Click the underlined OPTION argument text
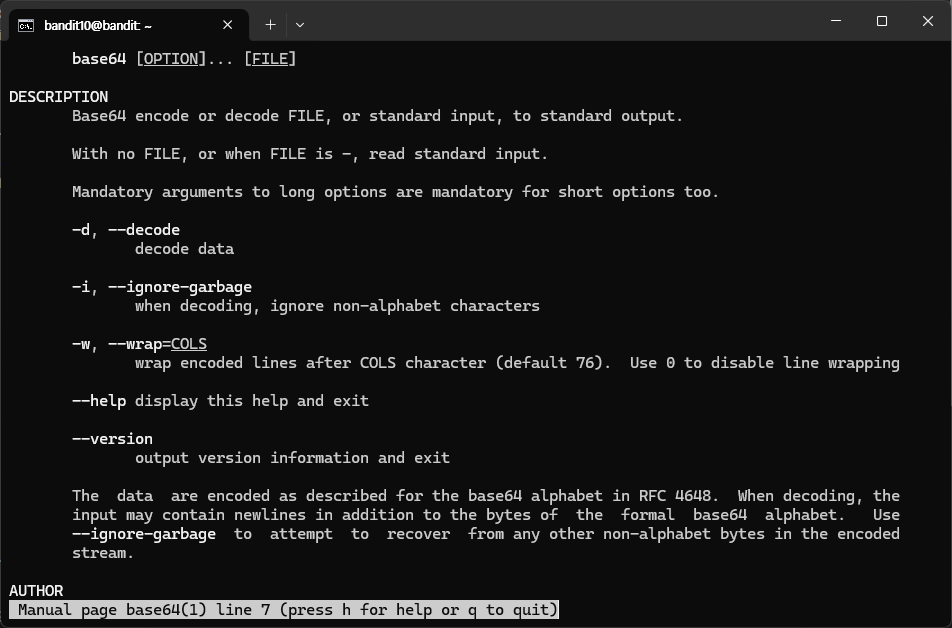The image size is (952, 628). [x=171, y=59]
